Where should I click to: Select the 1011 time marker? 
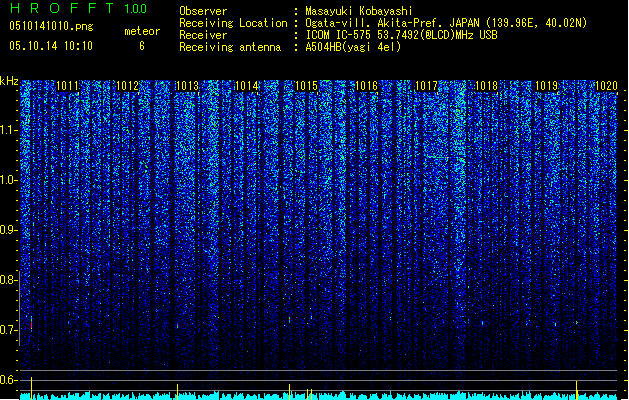pos(67,86)
